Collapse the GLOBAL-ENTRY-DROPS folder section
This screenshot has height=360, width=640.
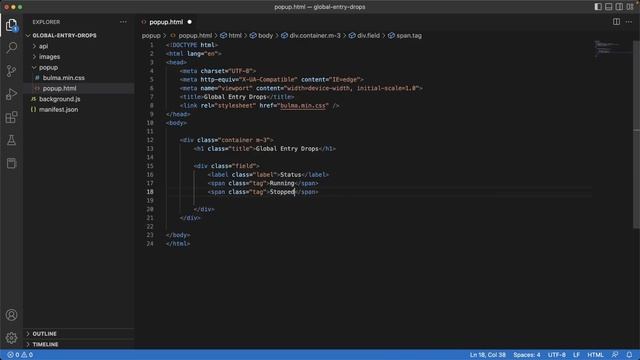(x=64, y=36)
